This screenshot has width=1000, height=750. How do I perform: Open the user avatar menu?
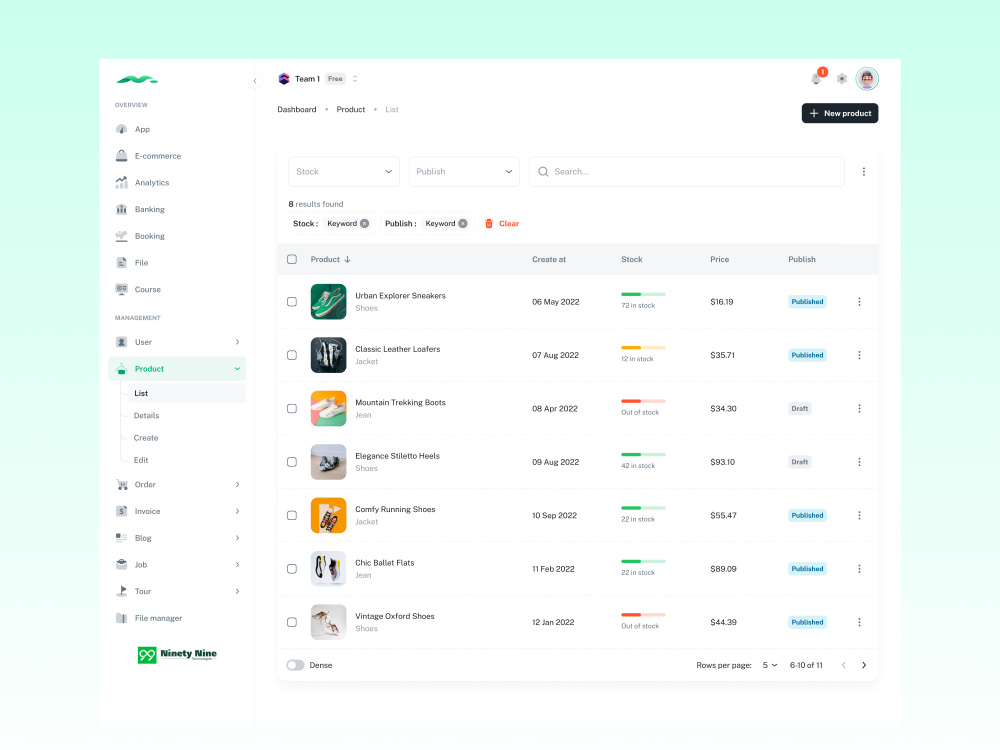[x=867, y=78]
